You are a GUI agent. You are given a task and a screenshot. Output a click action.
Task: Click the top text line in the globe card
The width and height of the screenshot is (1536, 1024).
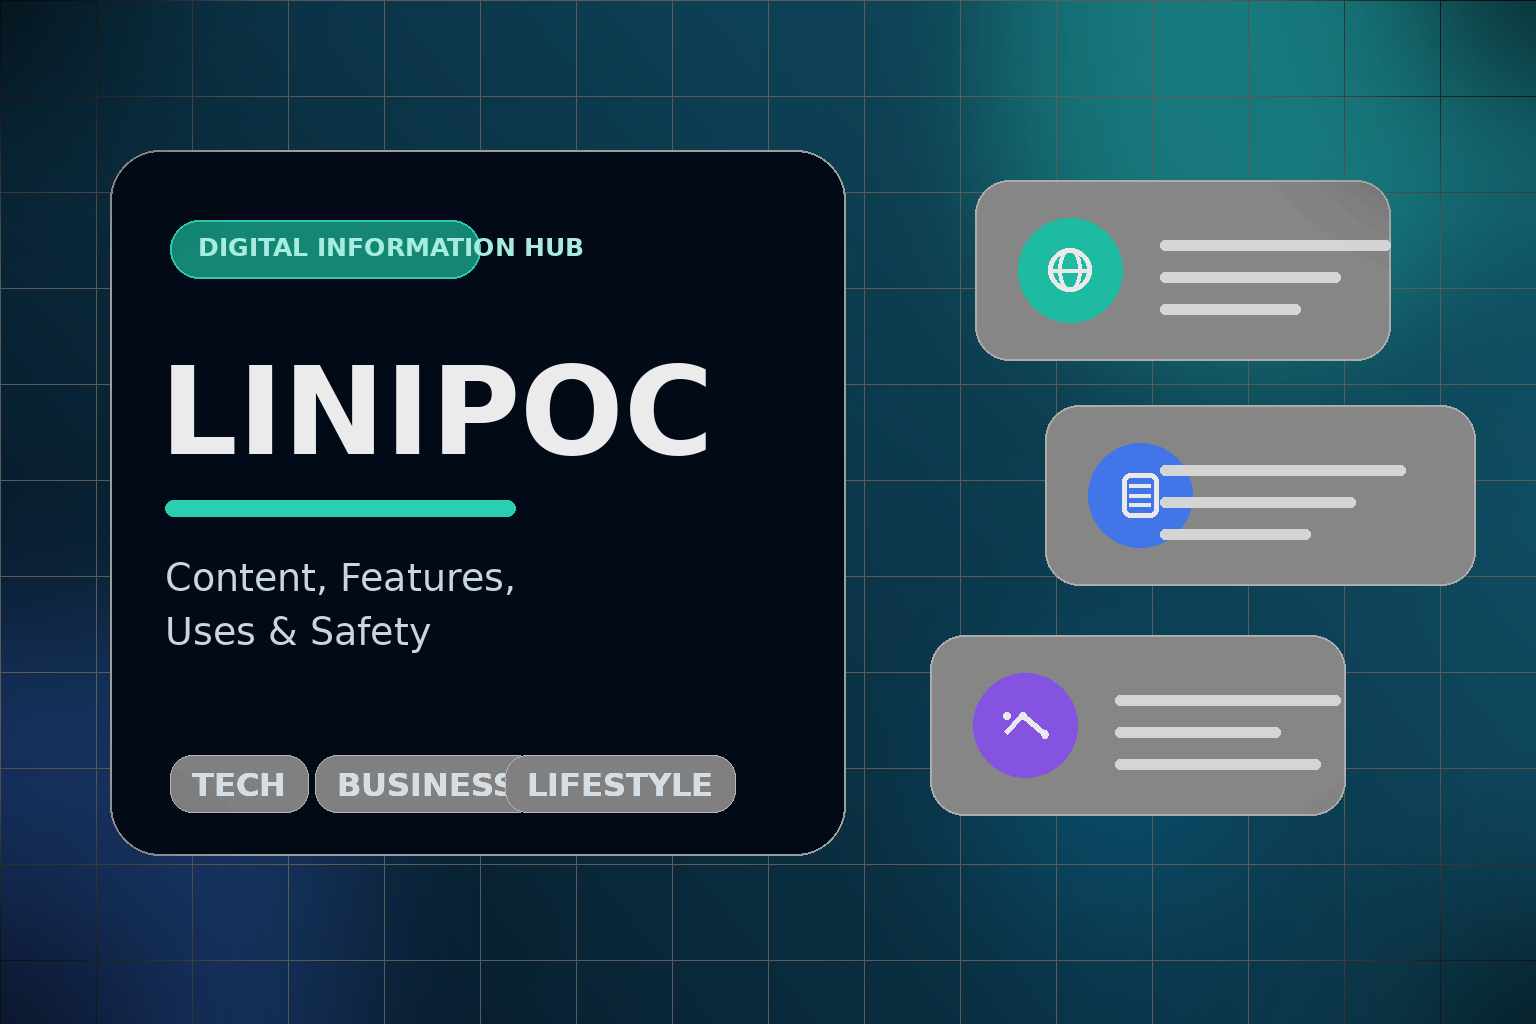[1275, 246]
